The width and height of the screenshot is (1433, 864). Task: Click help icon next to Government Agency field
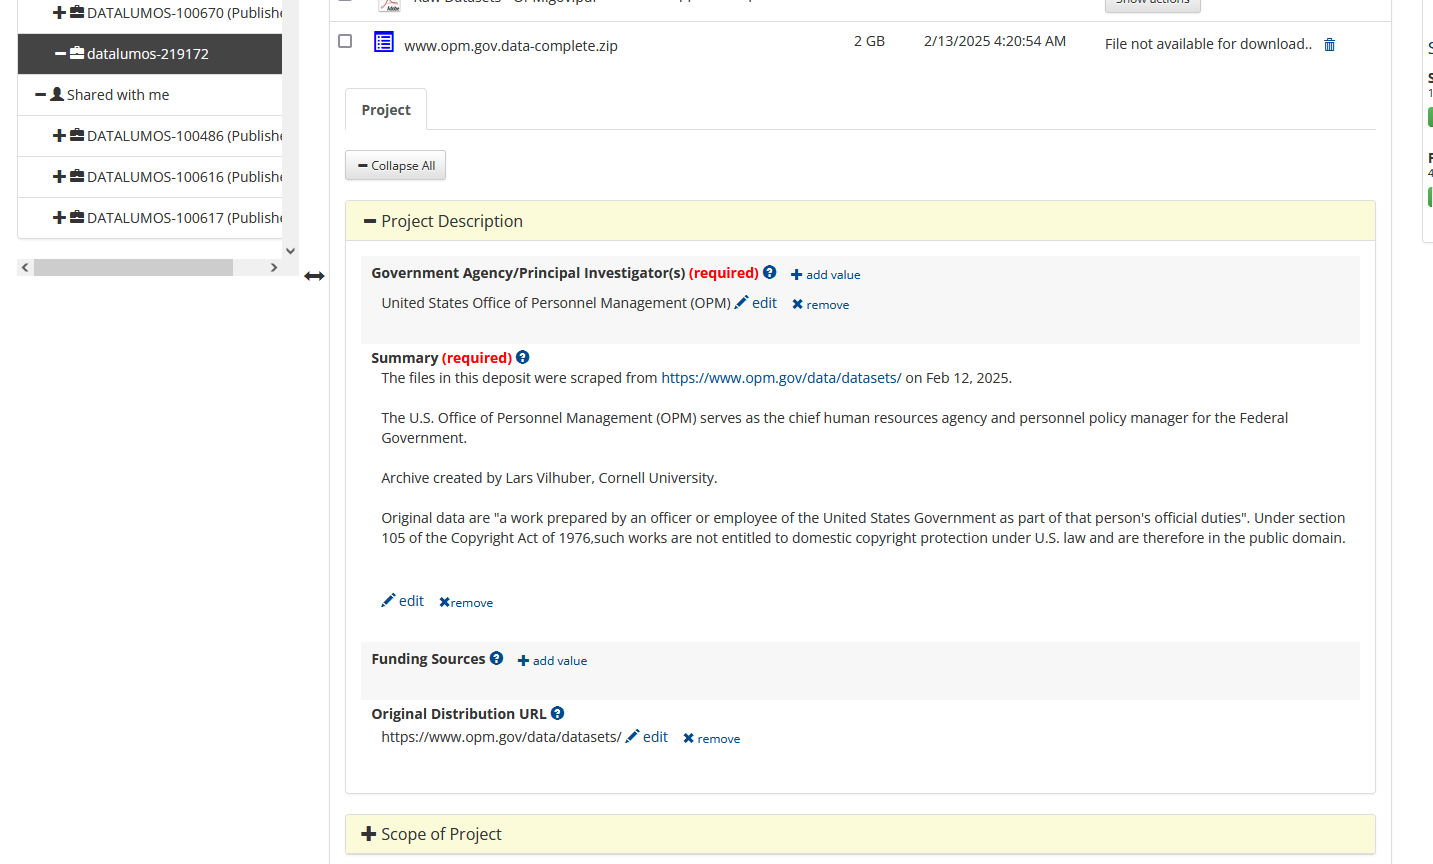point(769,272)
